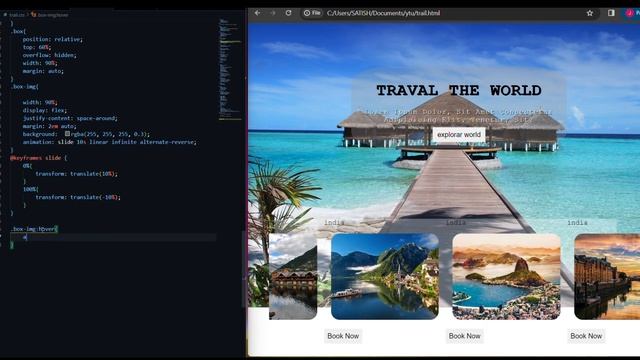
Task: Open the lakeside chalet thumbnail
Action: (293, 276)
